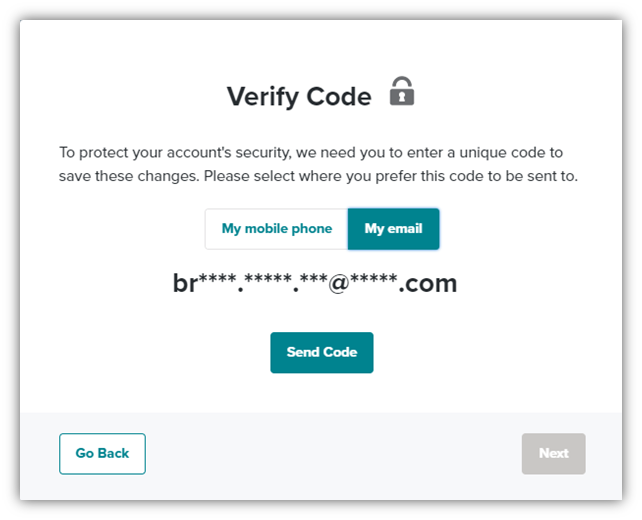
Task: Click the masked email address text
Action: [315, 283]
